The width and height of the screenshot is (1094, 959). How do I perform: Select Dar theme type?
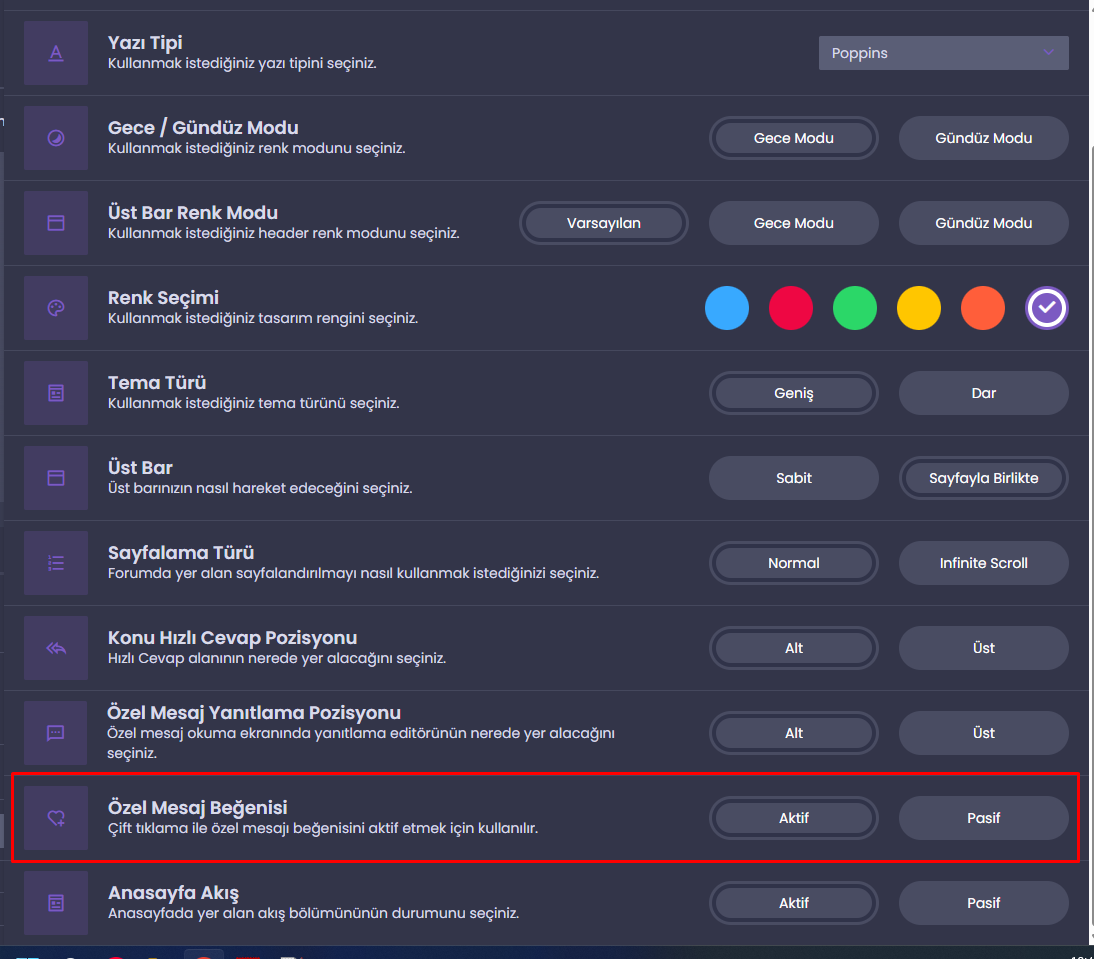983,393
